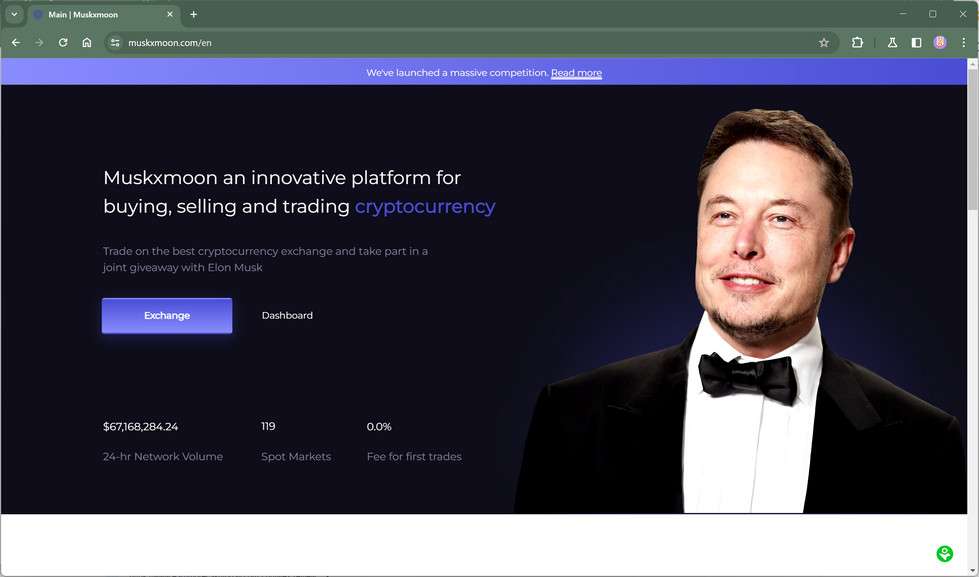Click the browser back arrow

[x=15, y=43]
